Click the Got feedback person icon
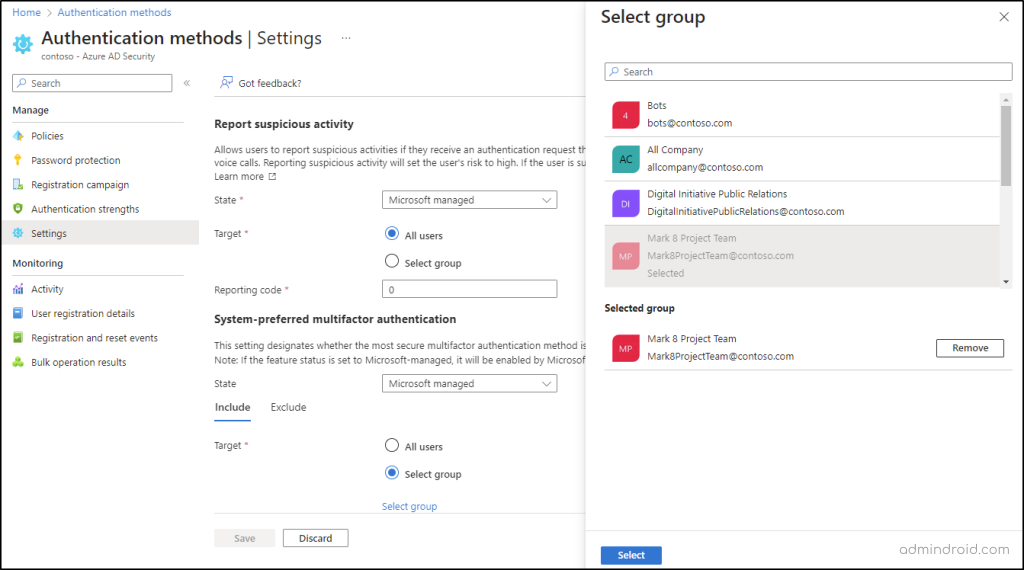The image size is (1024, 570). 227,83
